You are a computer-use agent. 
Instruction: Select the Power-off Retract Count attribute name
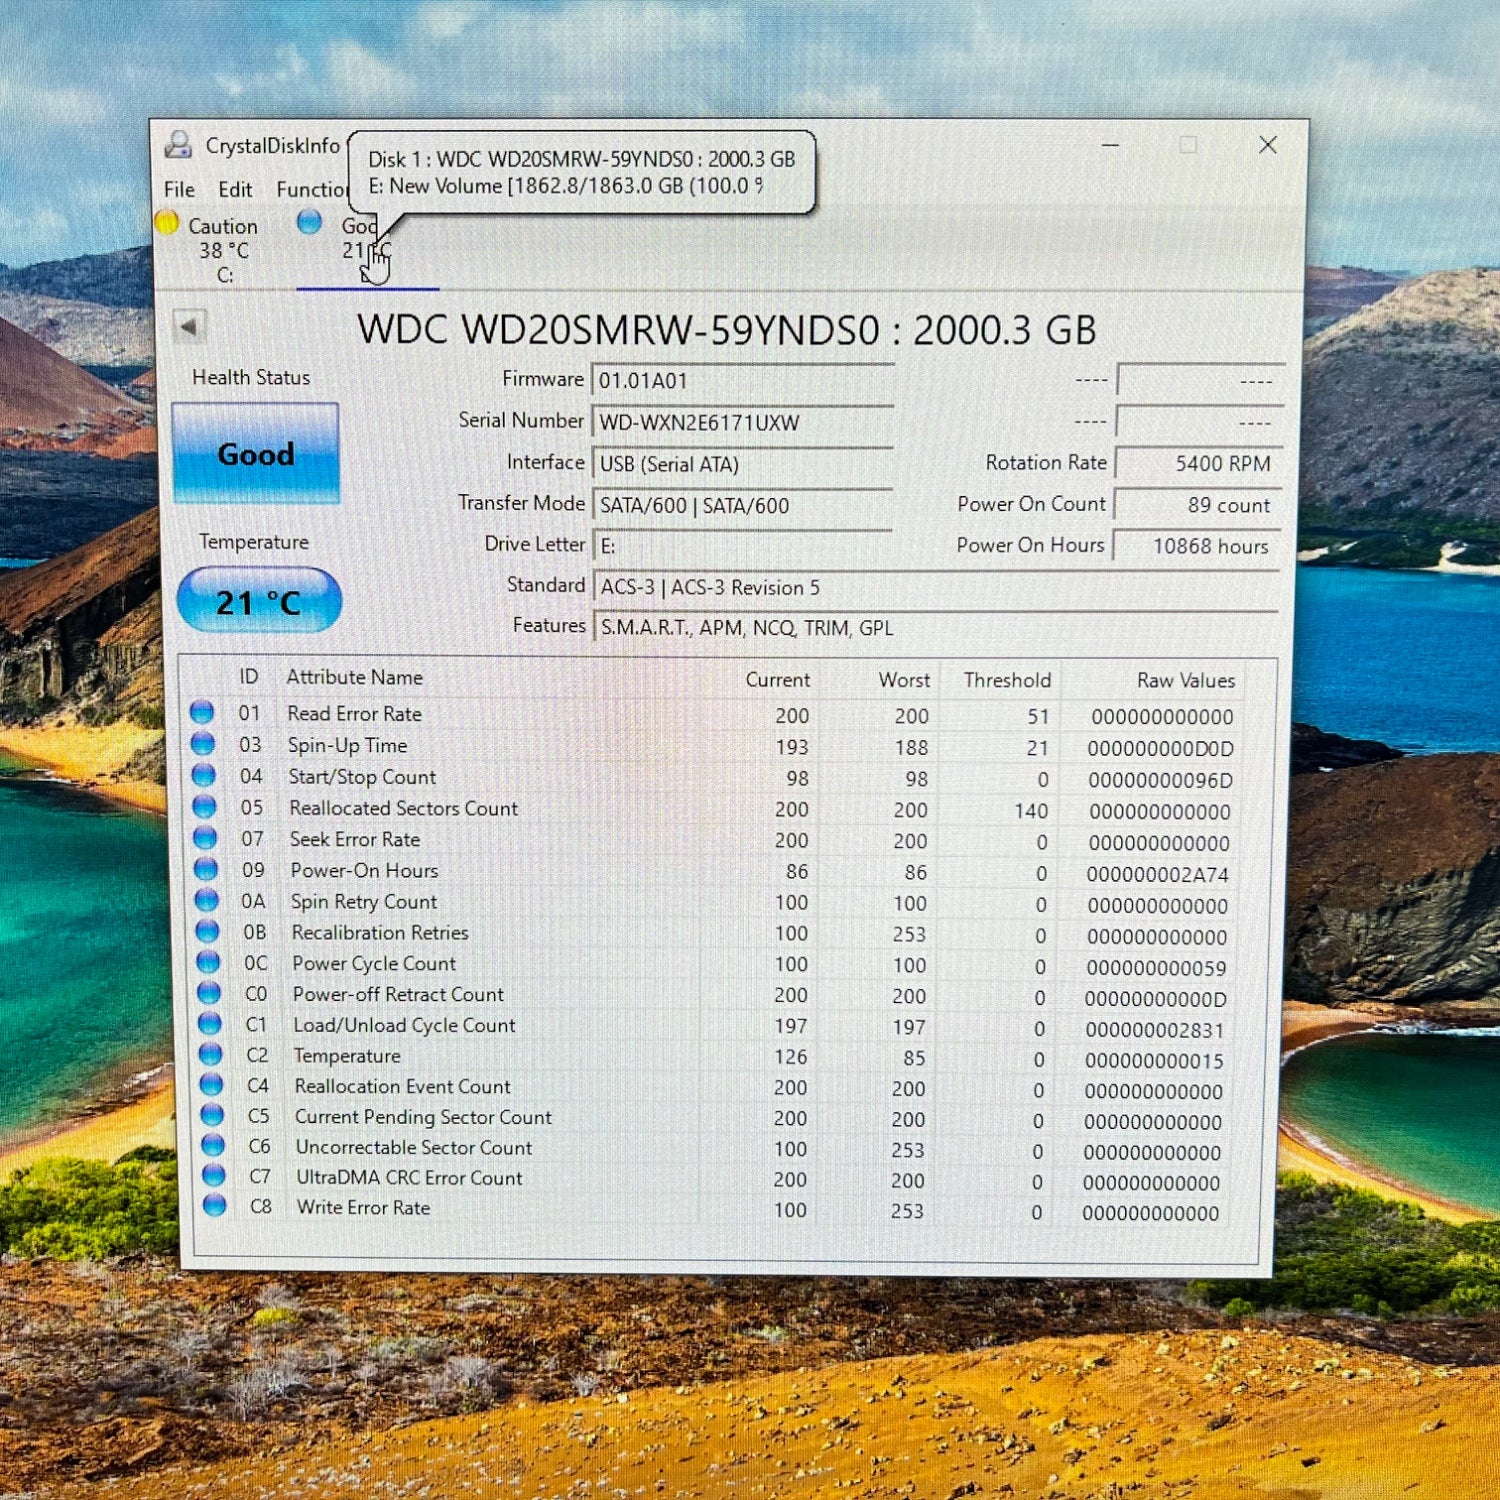[398, 994]
